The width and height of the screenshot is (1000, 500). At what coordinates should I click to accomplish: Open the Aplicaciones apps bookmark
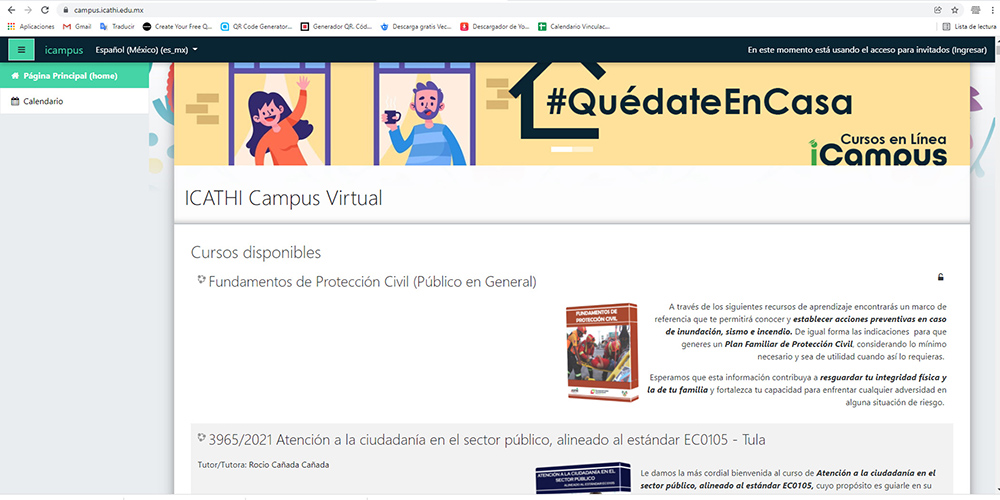coord(30,26)
